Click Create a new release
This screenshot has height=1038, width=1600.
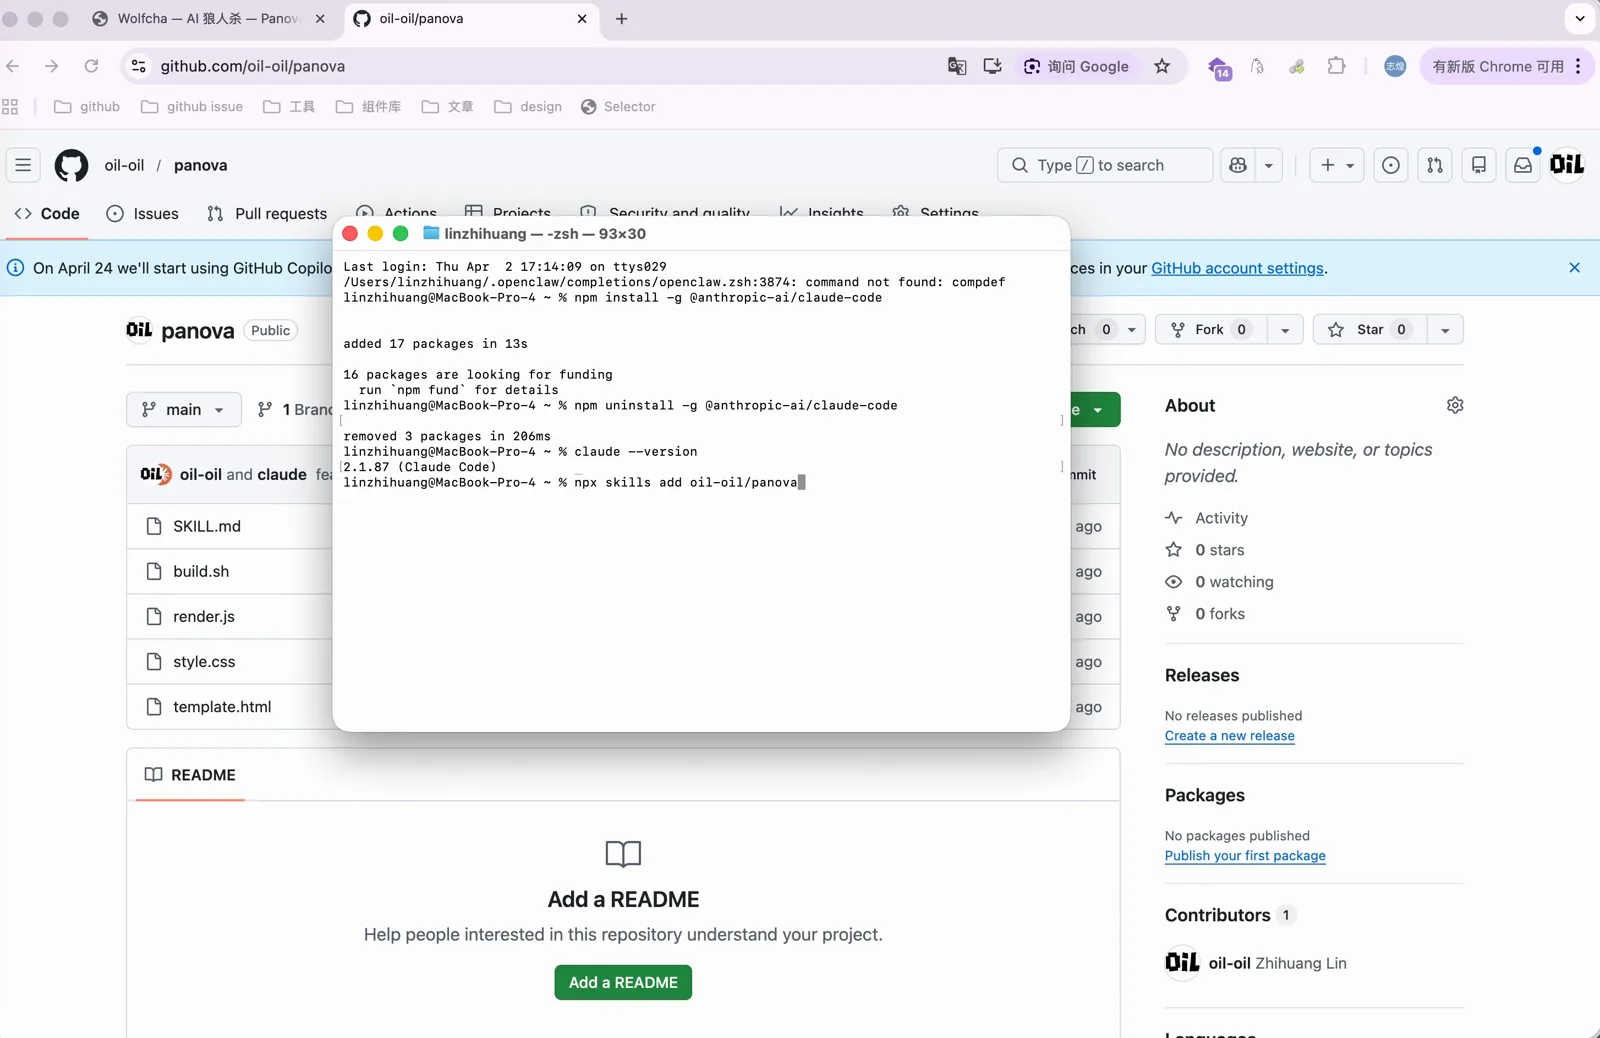click(1229, 736)
